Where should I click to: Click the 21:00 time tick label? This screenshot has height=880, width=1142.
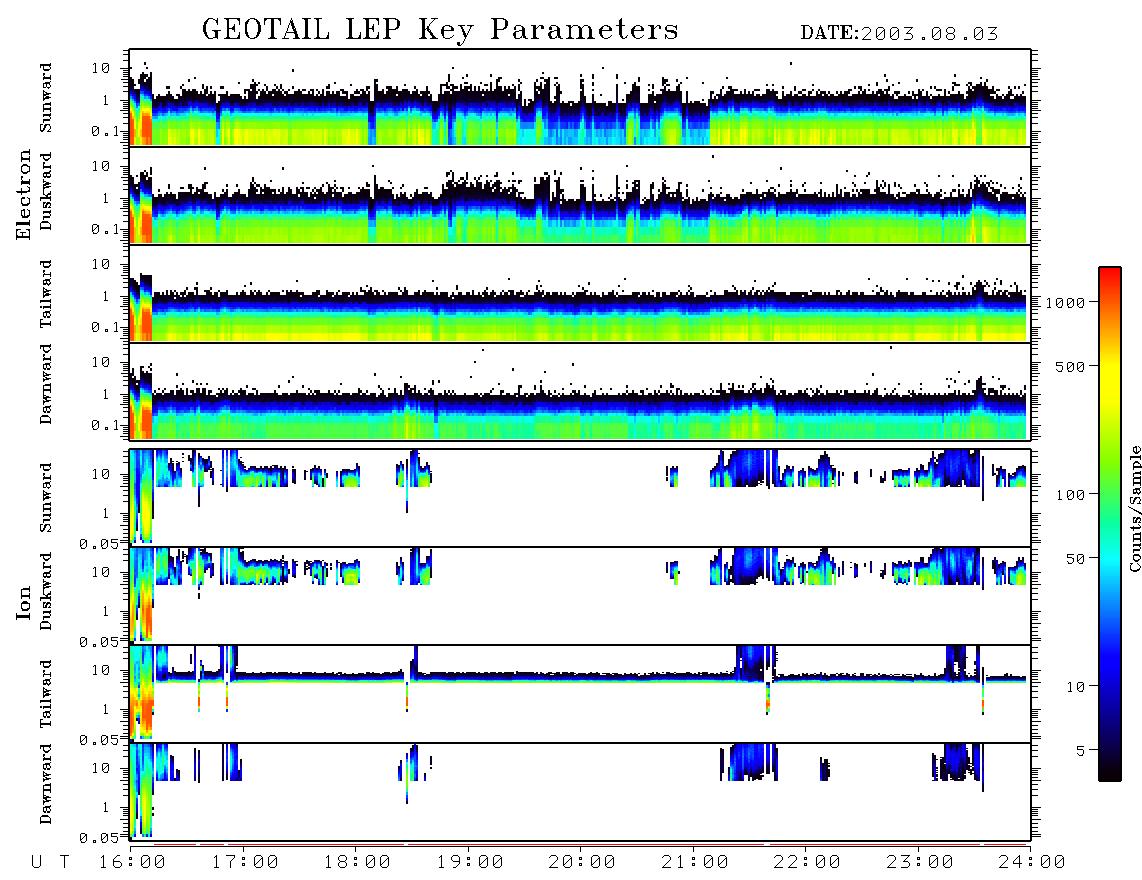[695, 863]
